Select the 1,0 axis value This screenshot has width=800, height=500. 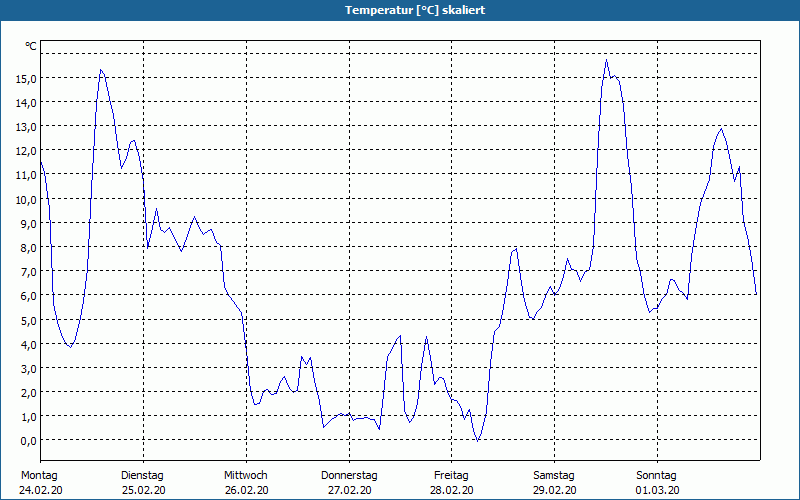tap(28, 416)
